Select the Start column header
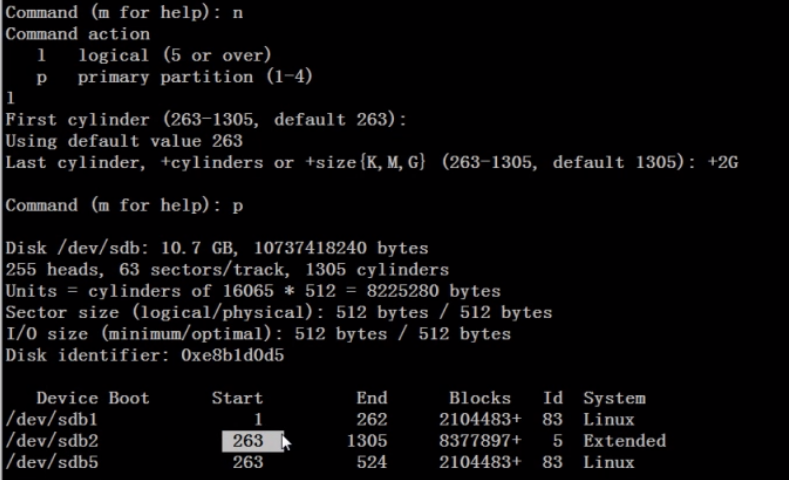 pyautogui.click(x=237, y=398)
